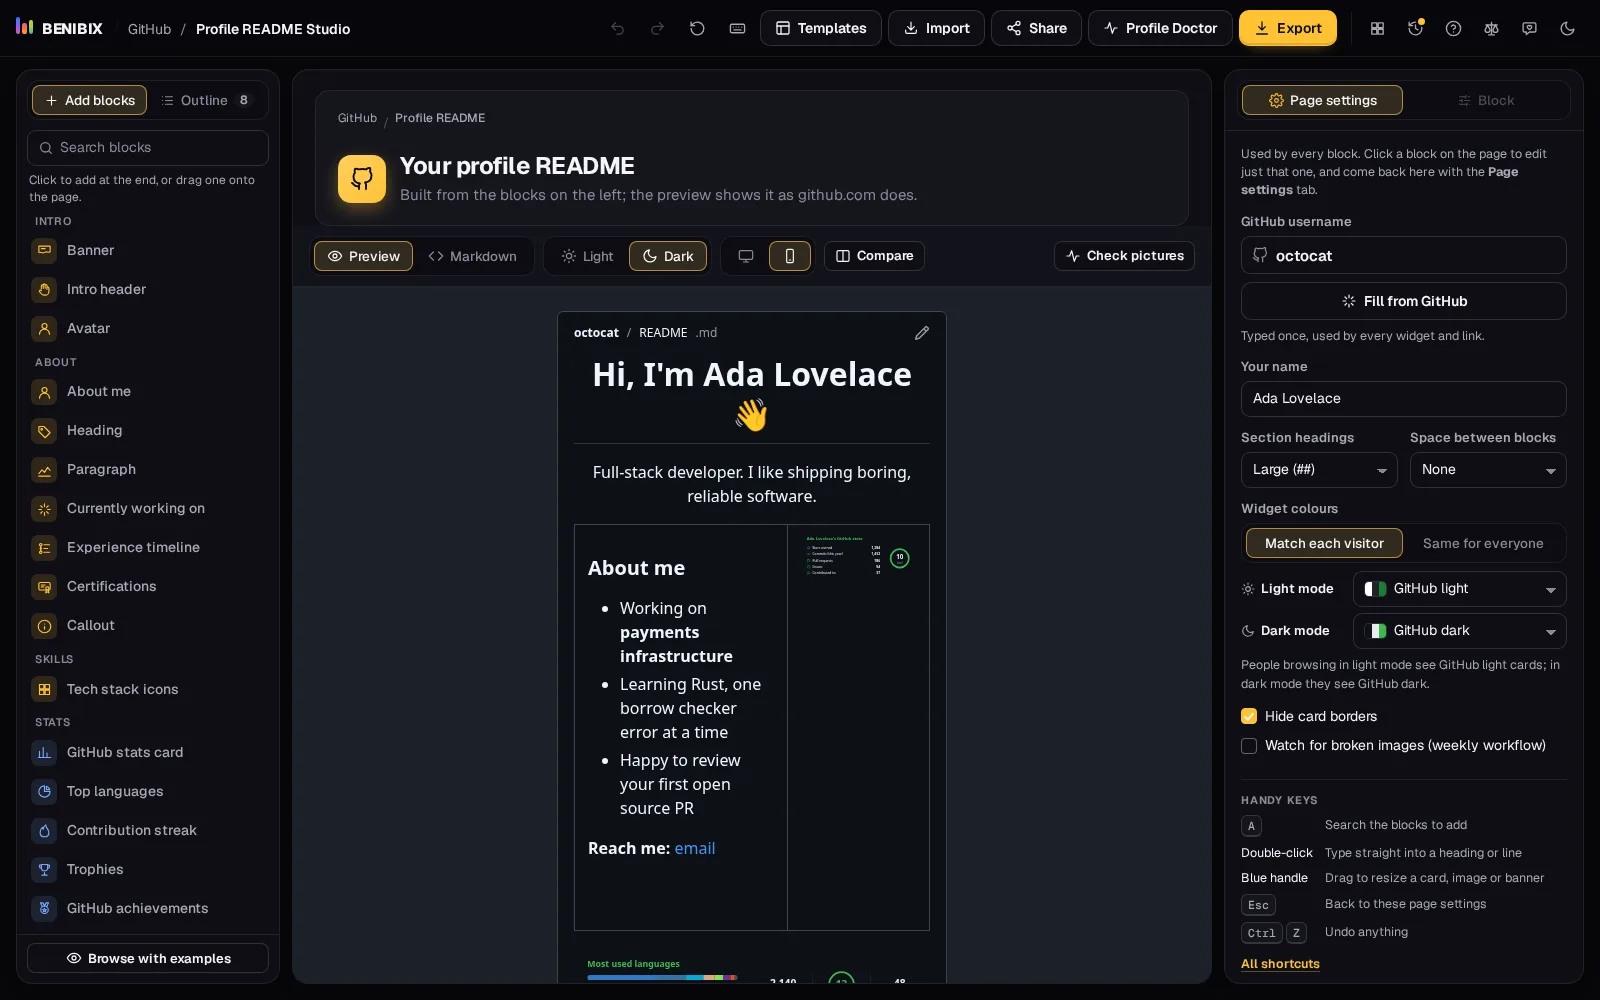Switch to the Block settings tab
This screenshot has width=1600, height=1000.
tap(1486, 100)
